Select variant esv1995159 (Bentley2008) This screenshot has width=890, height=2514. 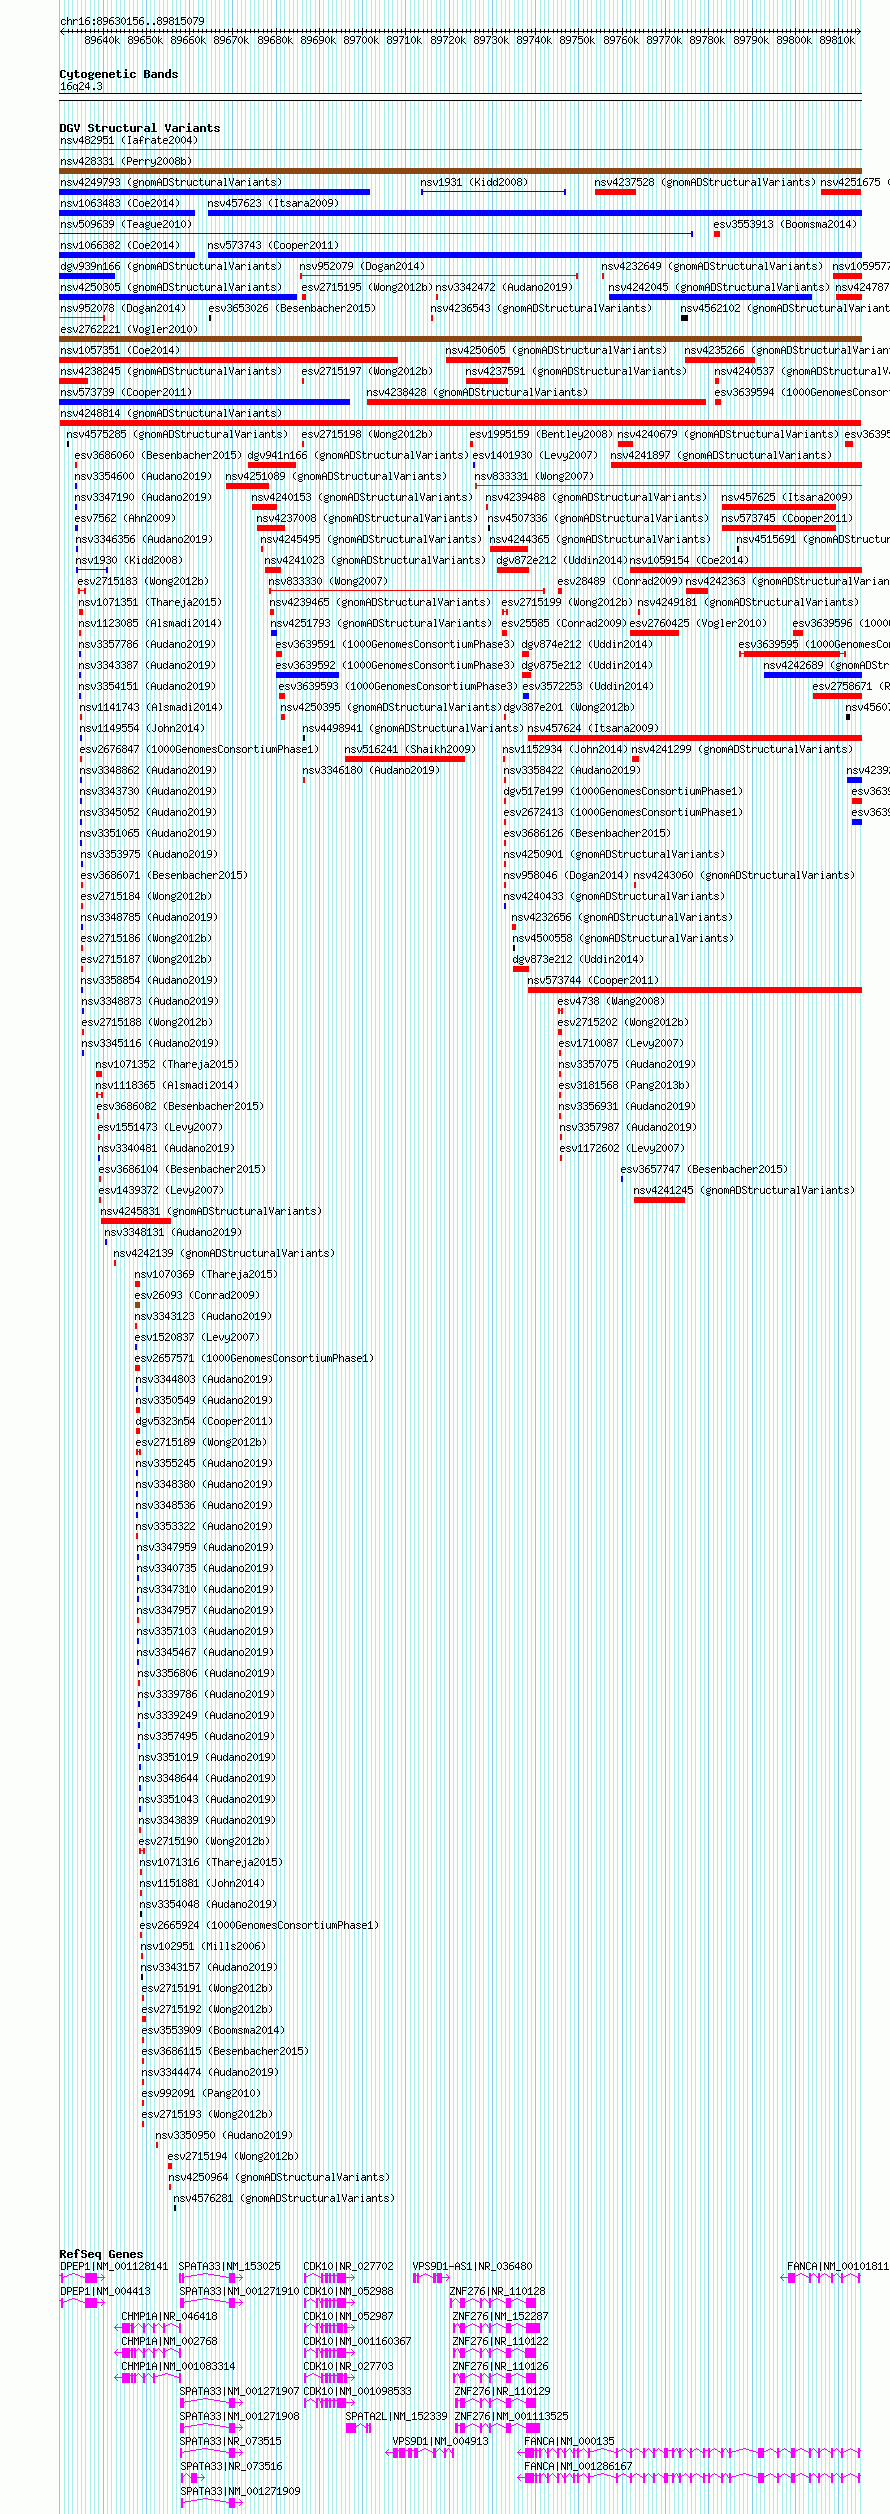point(541,434)
